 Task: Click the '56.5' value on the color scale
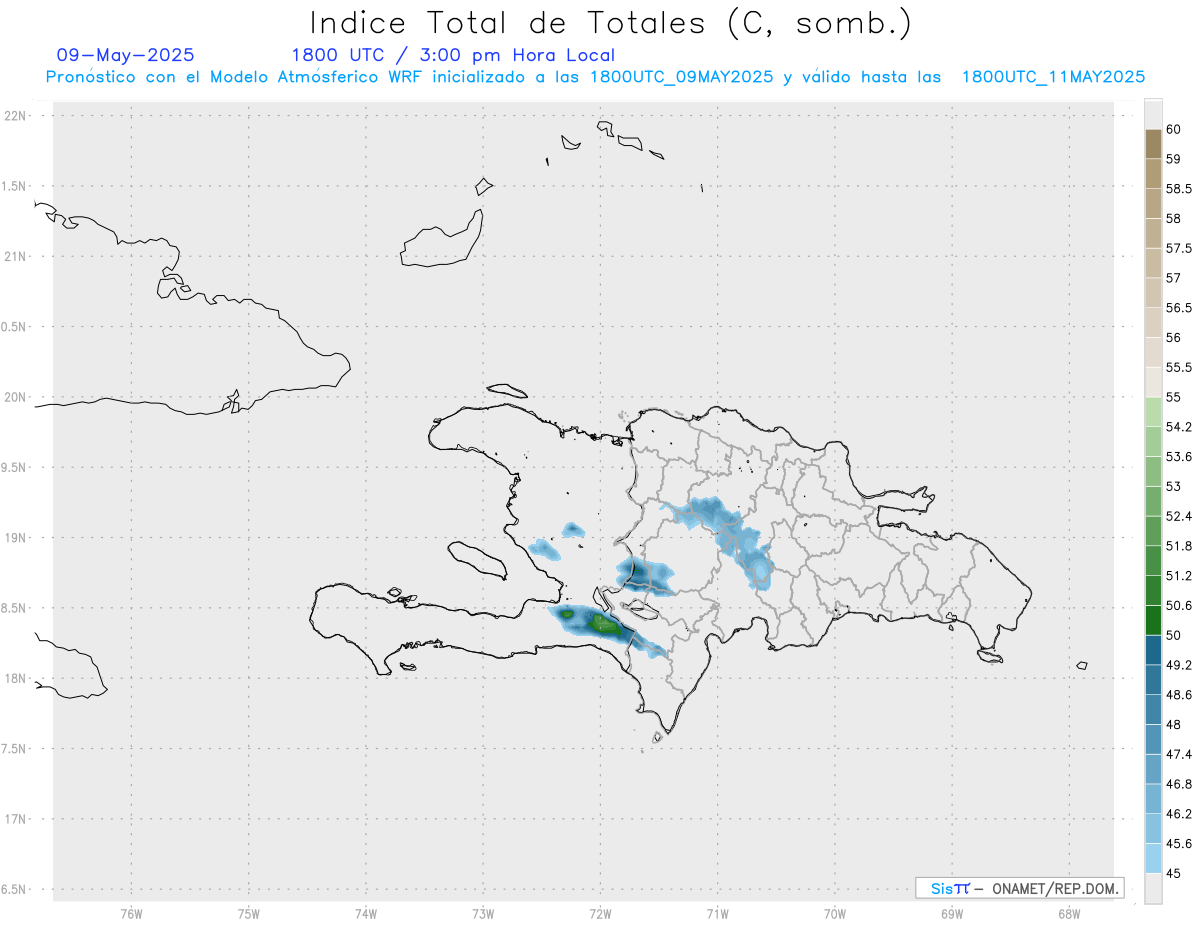tap(1178, 308)
